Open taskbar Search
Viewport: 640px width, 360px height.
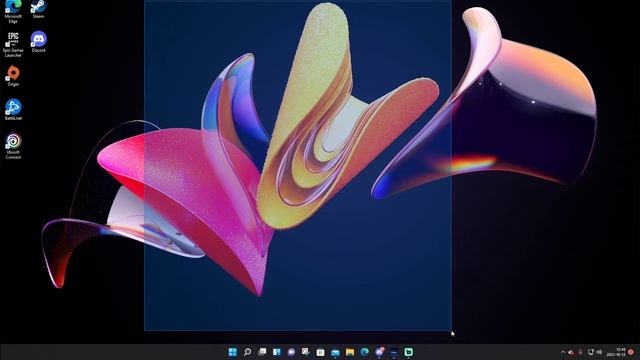[247, 352]
